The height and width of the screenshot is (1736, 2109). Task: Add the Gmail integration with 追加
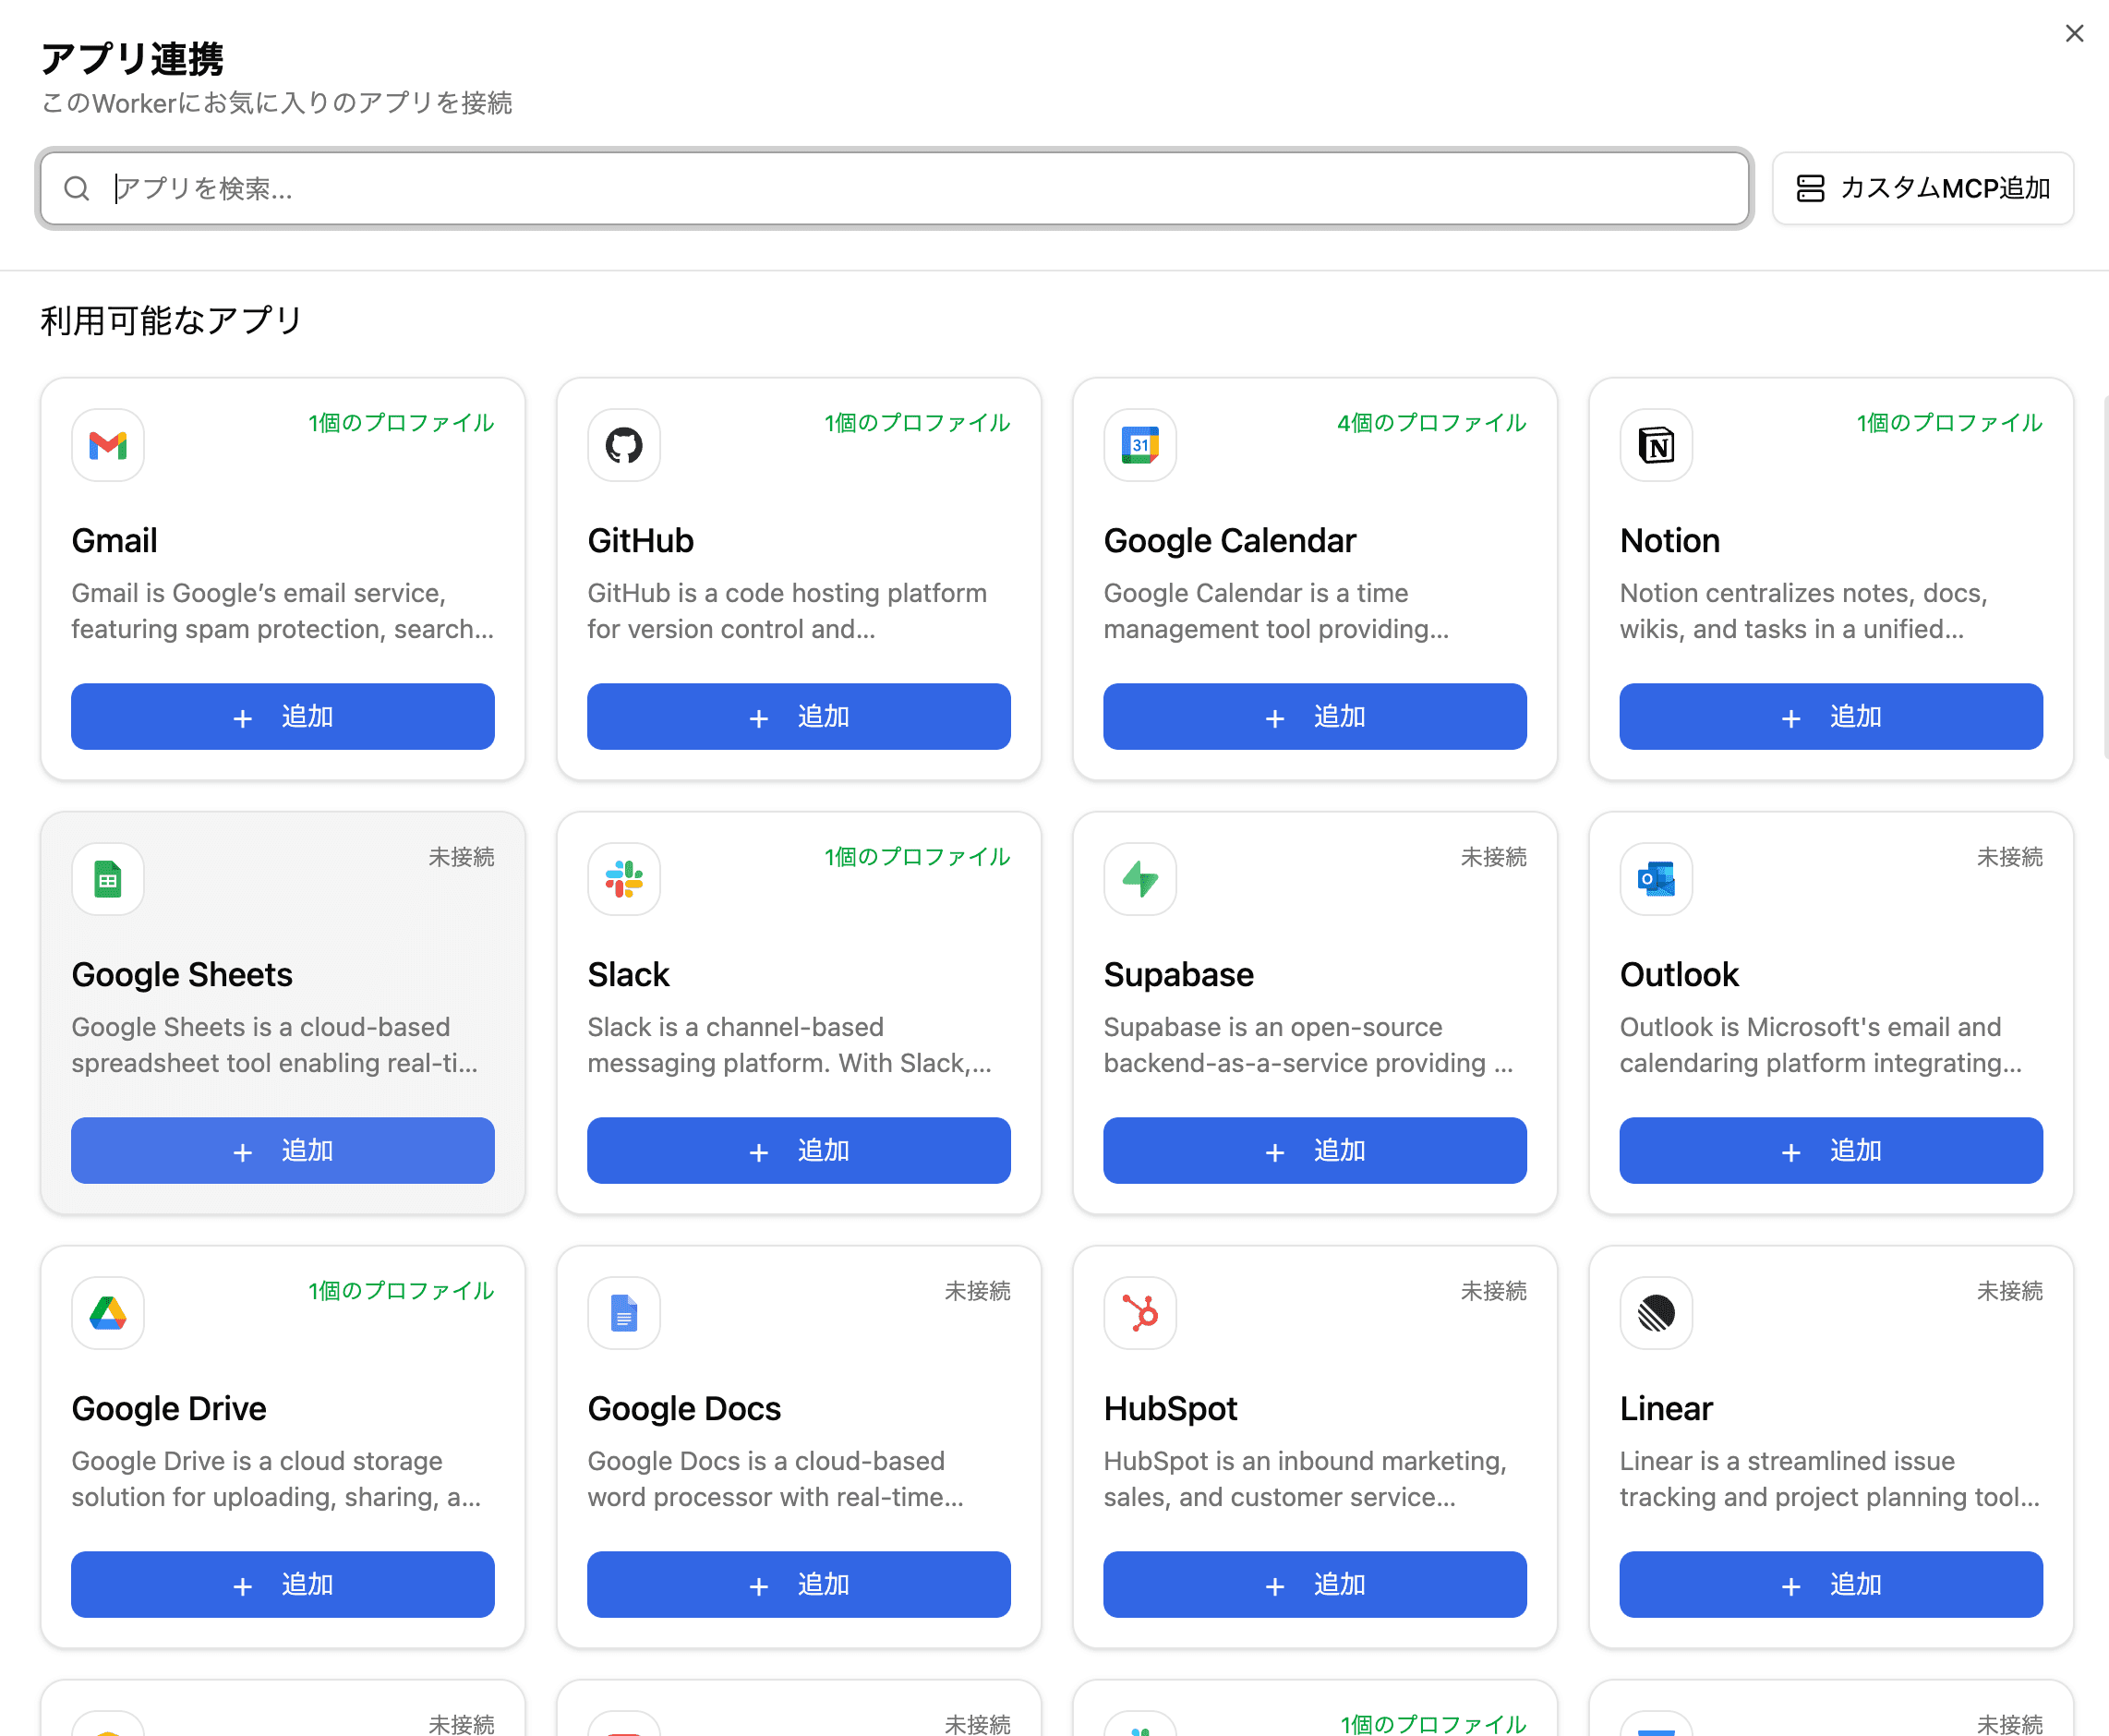282,716
